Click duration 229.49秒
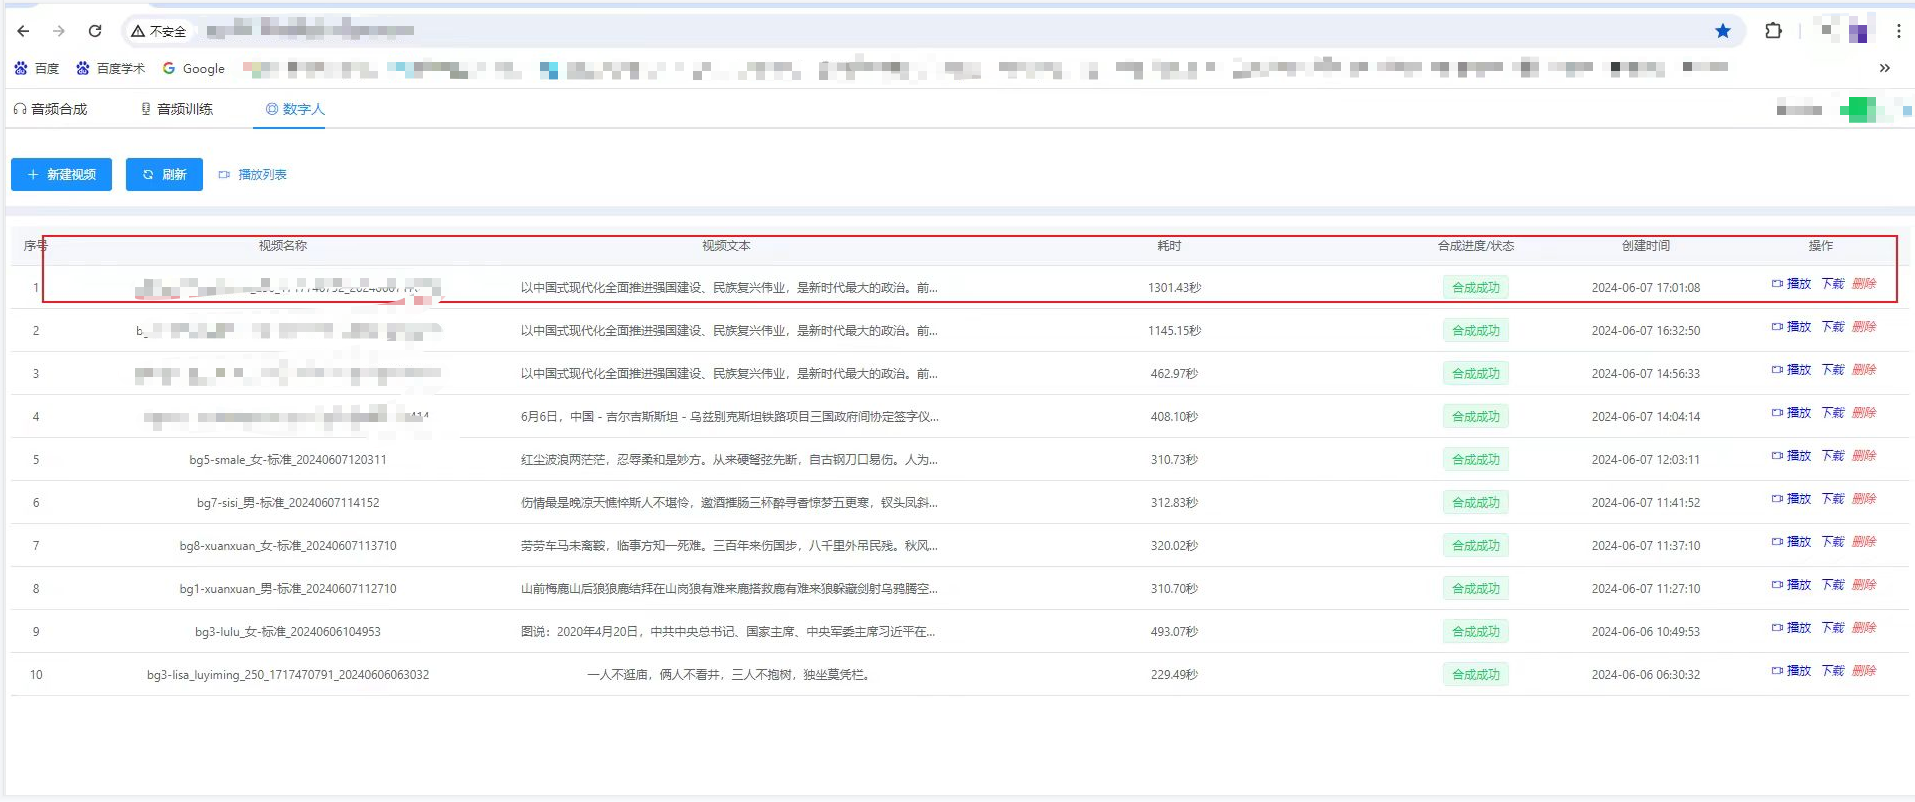Viewport: 1915px width, 802px height. point(1174,675)
